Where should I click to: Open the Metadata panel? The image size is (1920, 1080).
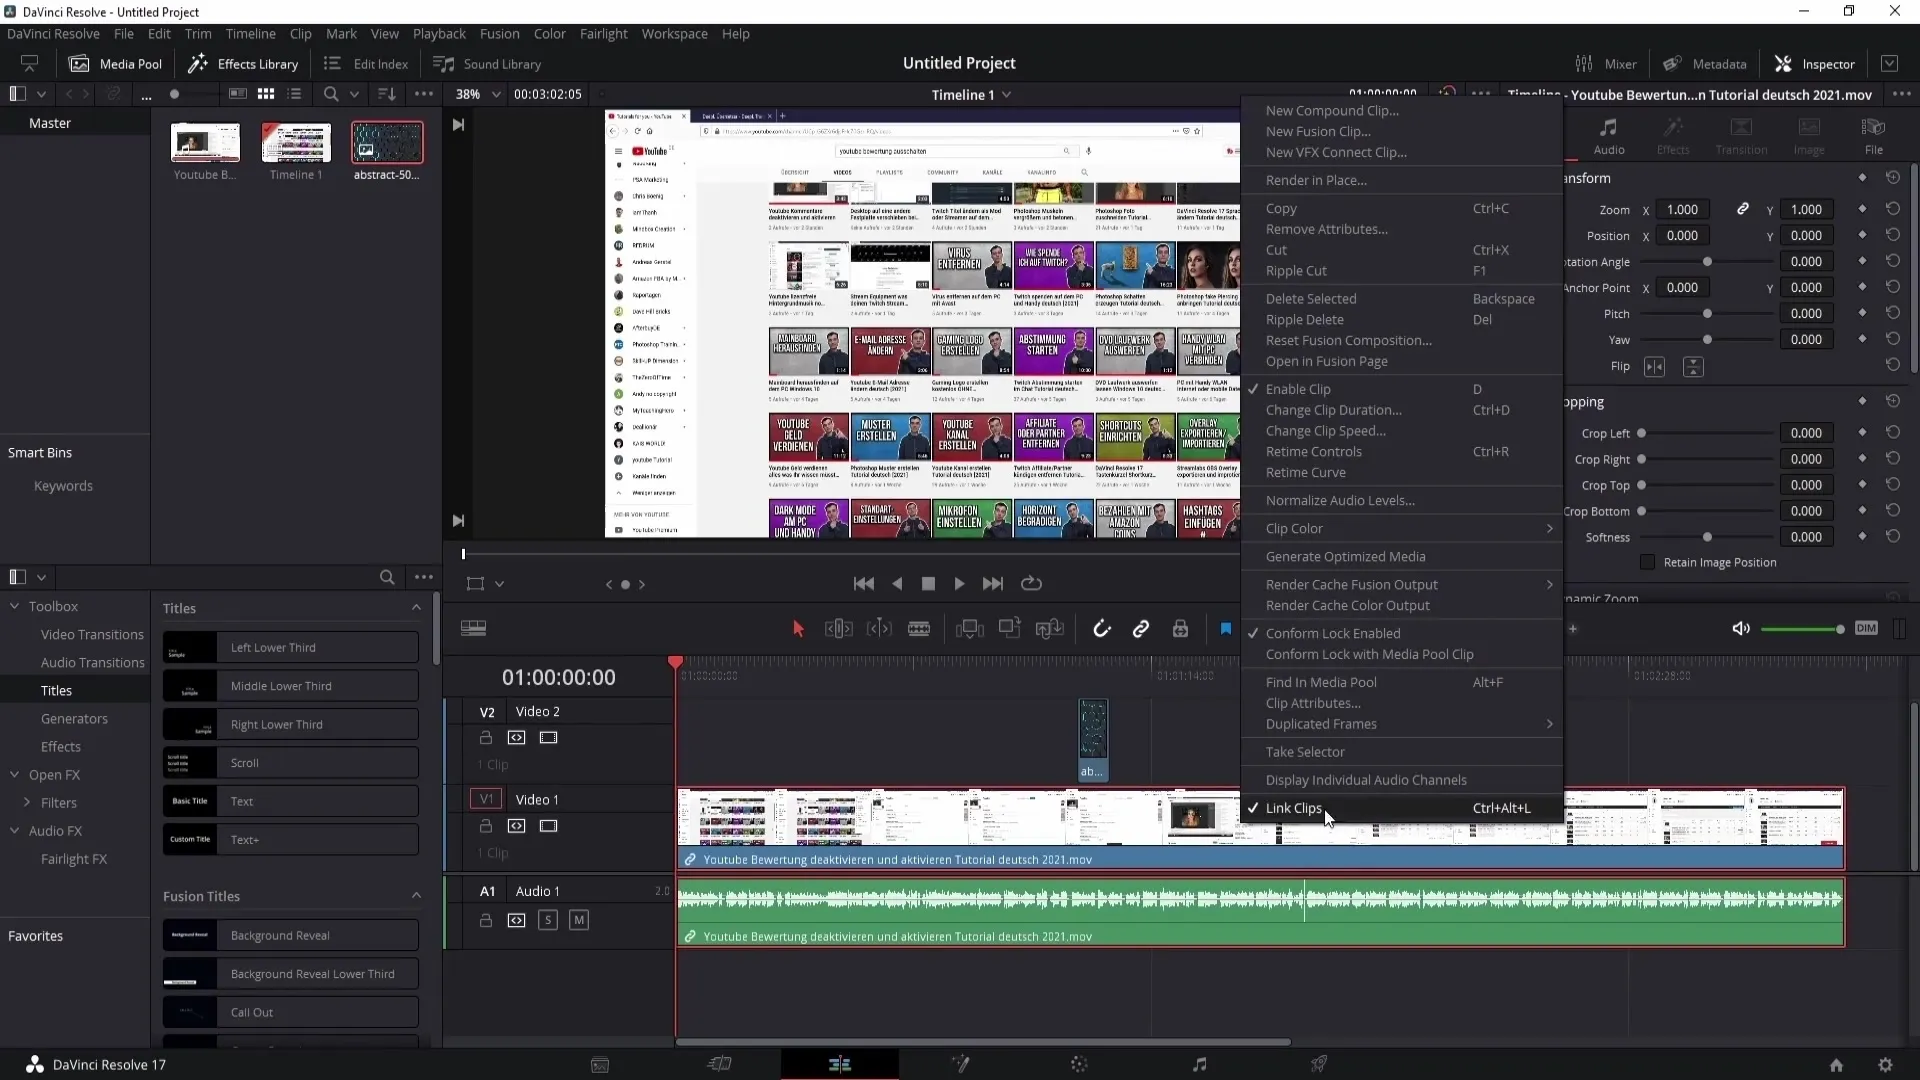point(1704,64)
